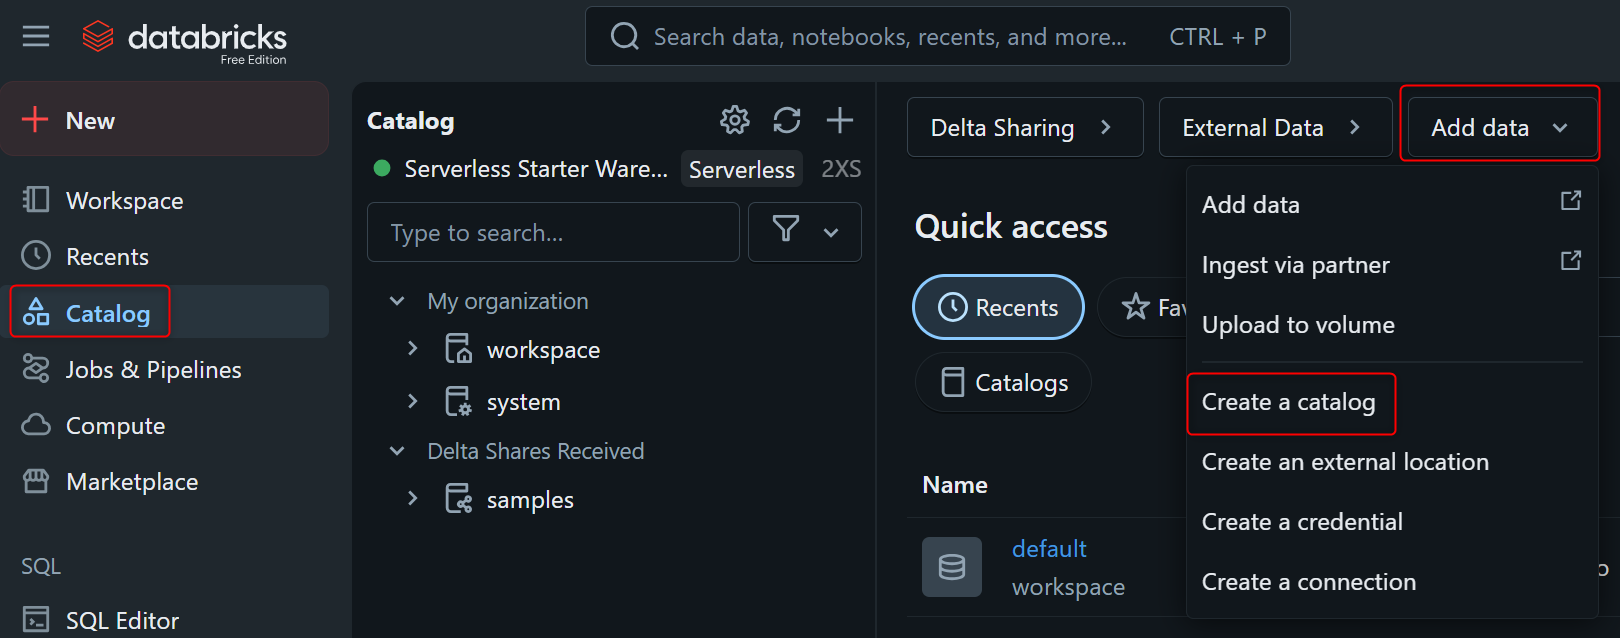Click external link icon beside Add data
Screen dimensions: 1620x638
(x=1571, y=201)
